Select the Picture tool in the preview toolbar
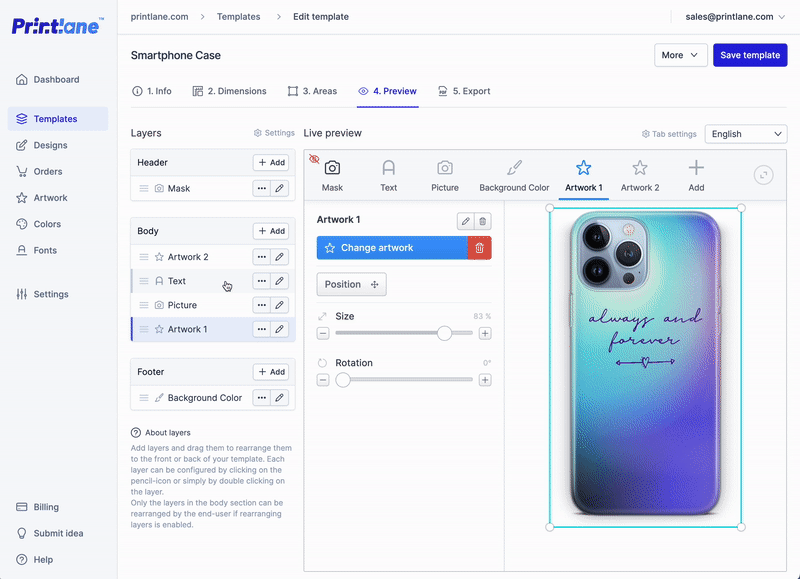 444,172
